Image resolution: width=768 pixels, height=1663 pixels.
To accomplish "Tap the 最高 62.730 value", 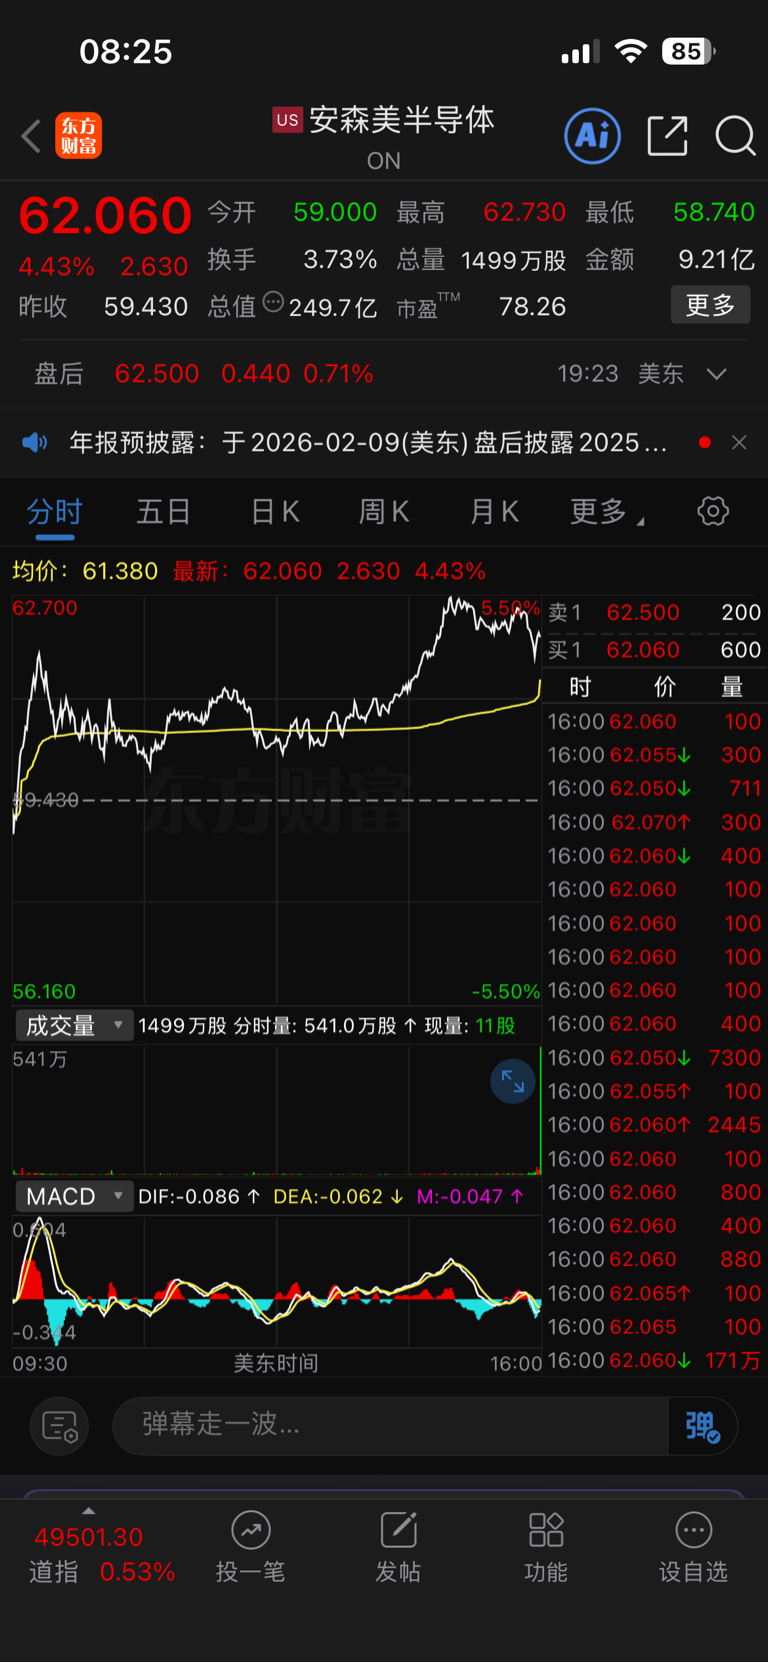I will coord(525,212).
